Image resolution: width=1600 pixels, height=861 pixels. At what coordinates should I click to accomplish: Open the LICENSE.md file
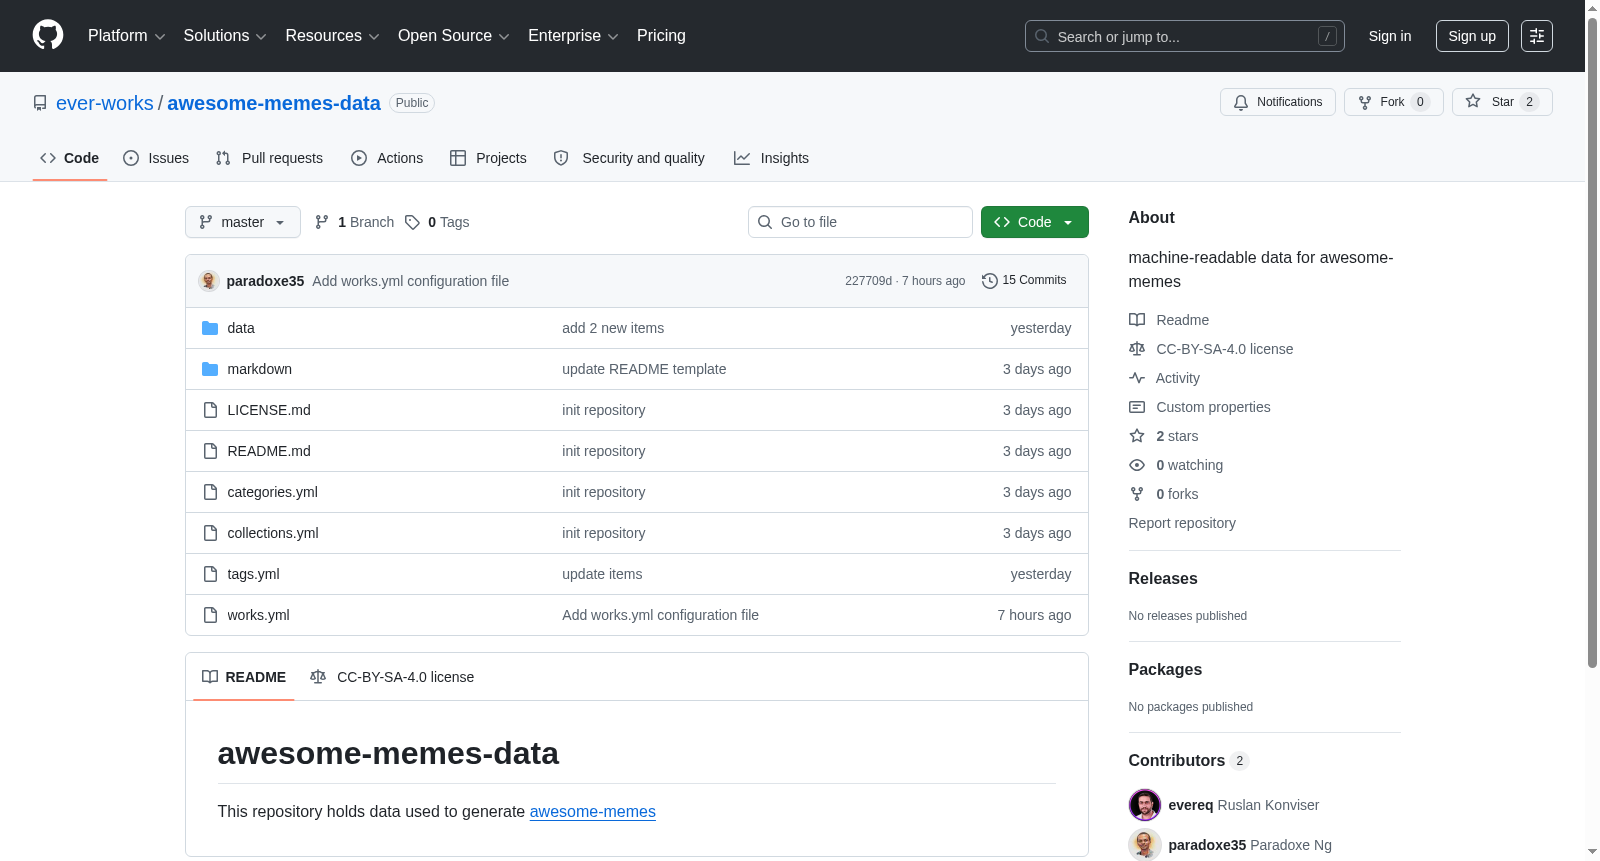pos(269,410)
